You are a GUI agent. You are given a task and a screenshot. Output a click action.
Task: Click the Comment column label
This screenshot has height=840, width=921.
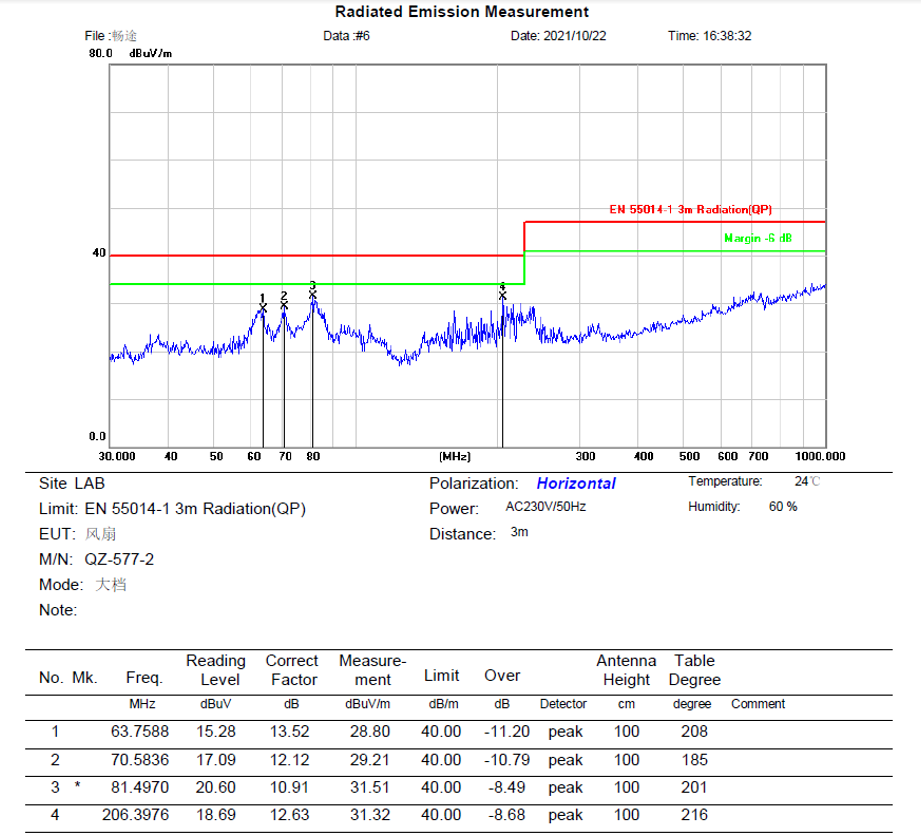tap(758, 704)
